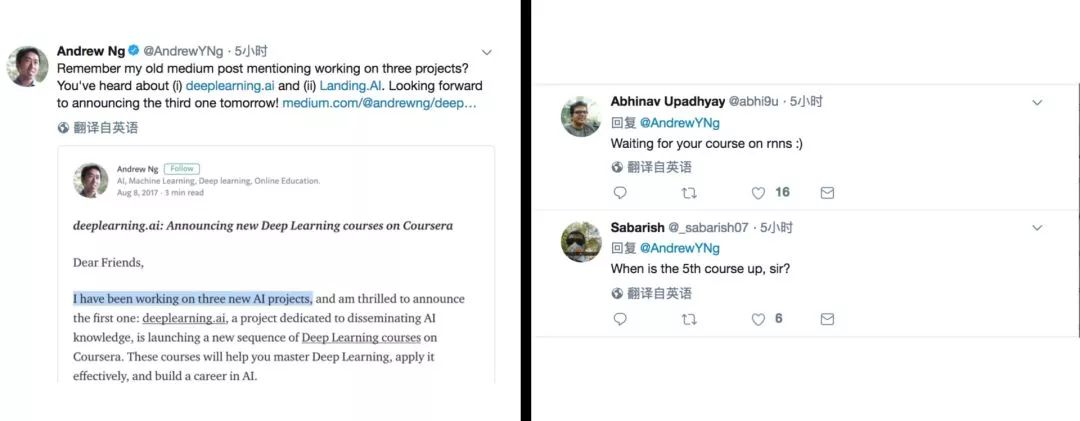Send Abhinav's tweet via direct message icon
This screenshot has width=1080, height=421.
tap(827, 192)
